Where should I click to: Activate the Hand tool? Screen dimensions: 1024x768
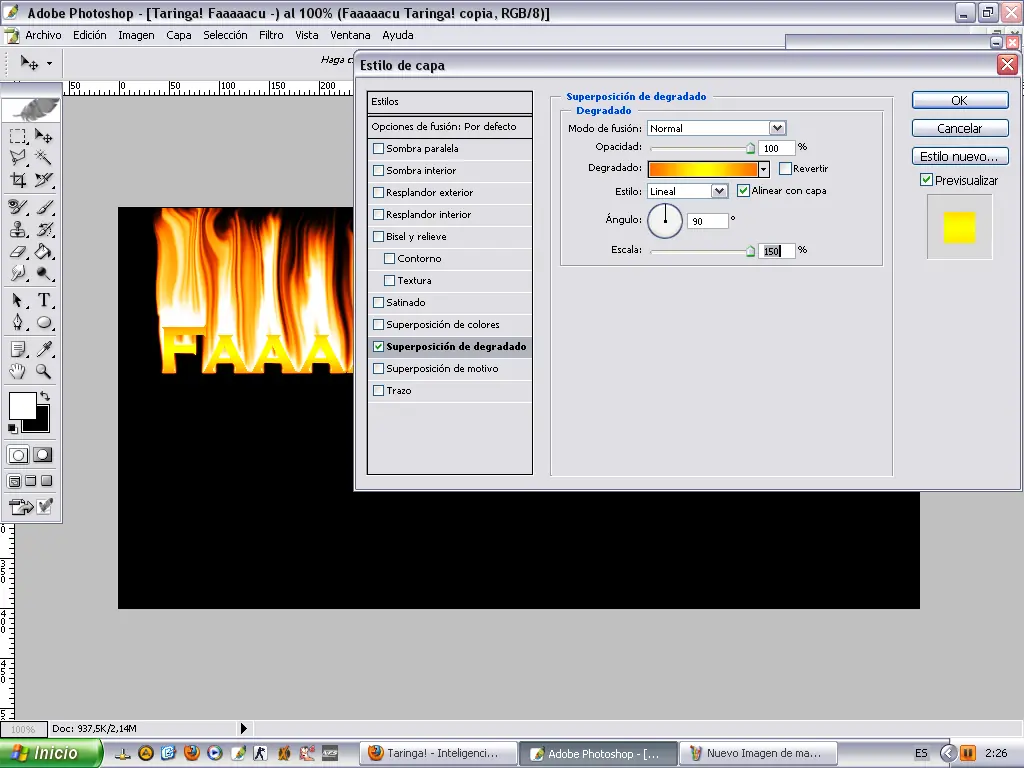18,372
